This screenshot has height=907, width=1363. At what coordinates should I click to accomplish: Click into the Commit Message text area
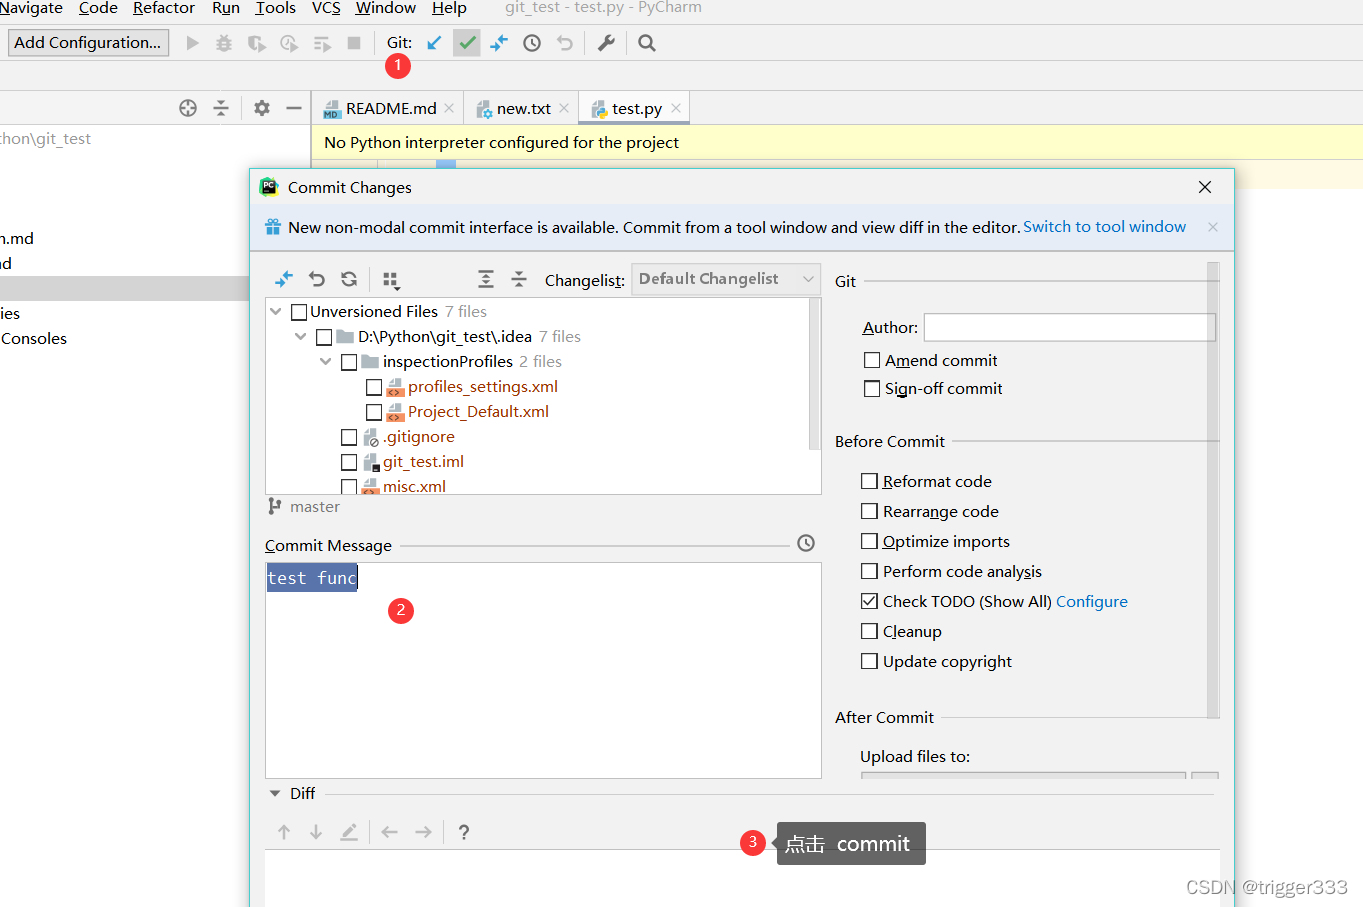click(x=543, y=670)
